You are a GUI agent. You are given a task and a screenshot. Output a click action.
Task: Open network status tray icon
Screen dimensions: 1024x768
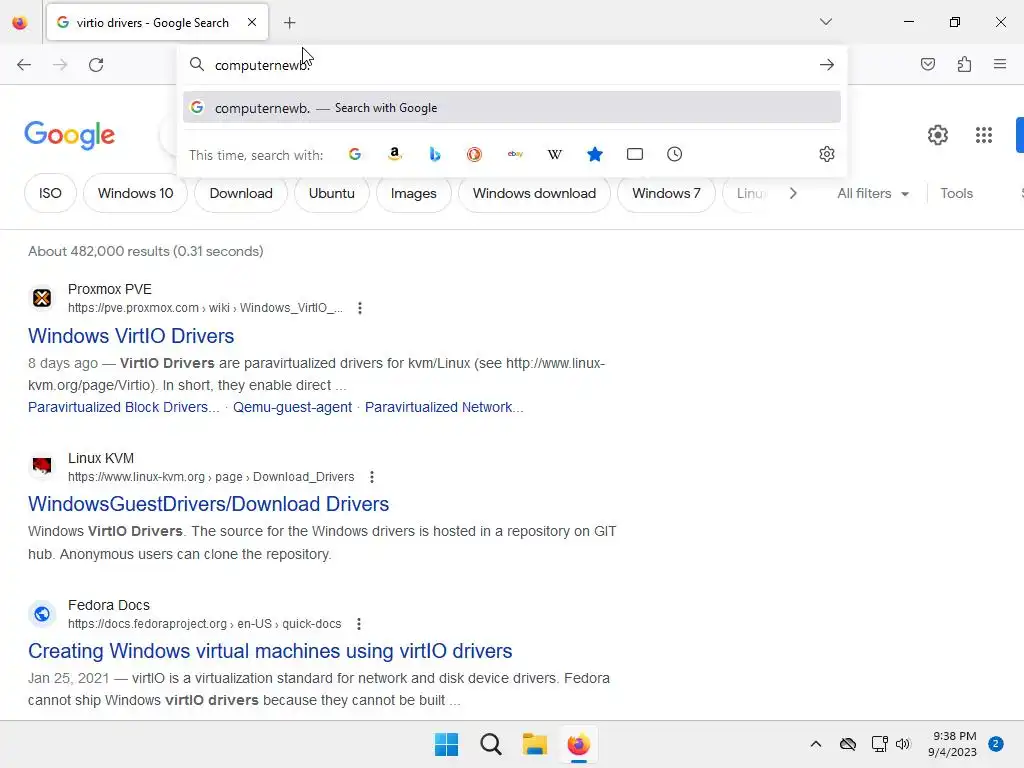click(x=879, y=744)
